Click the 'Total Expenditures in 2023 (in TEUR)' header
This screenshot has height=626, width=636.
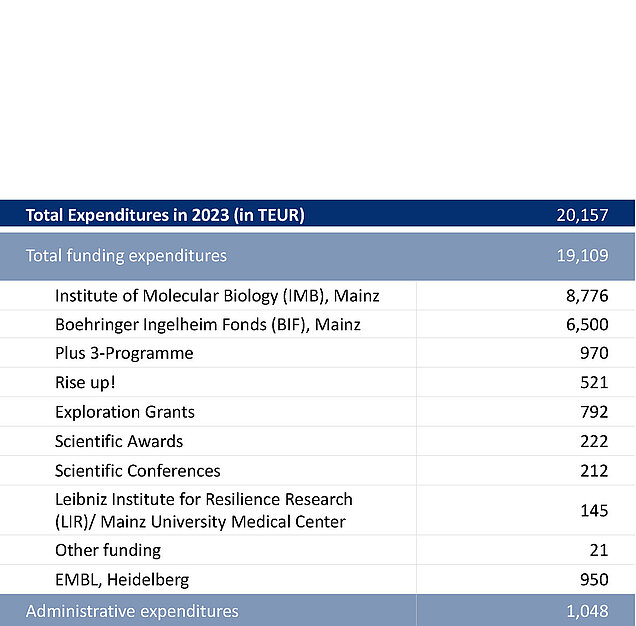tap(165, 215)
